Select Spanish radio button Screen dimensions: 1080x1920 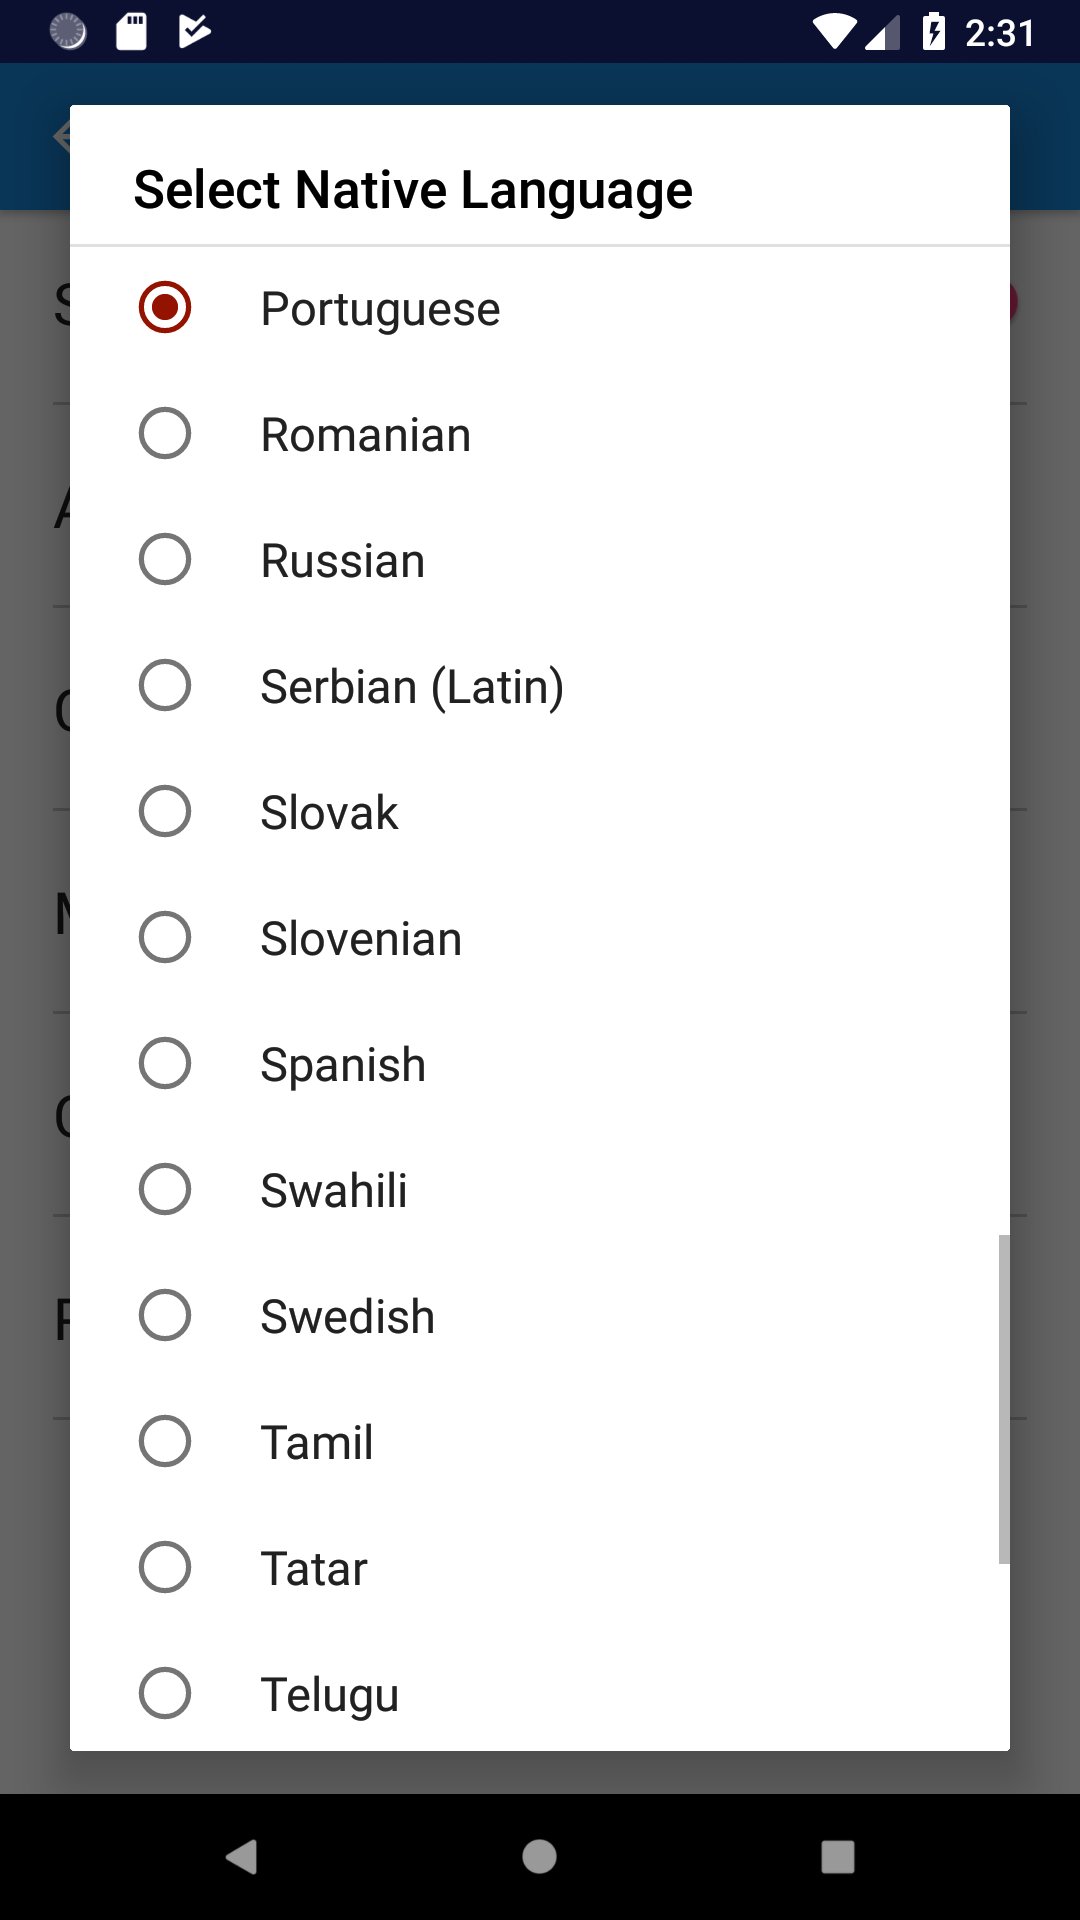coord(165,1063)
